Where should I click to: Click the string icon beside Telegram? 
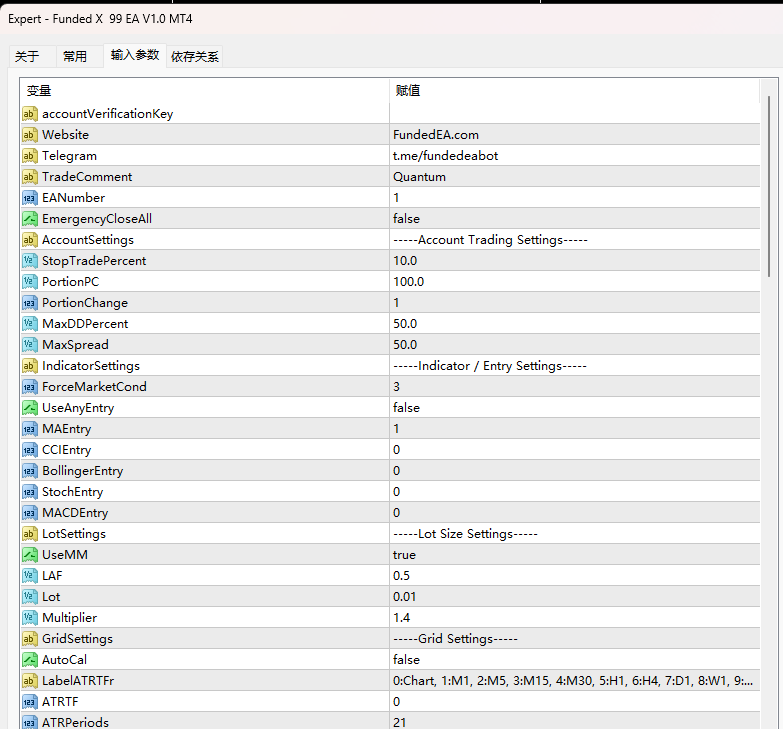29,156
